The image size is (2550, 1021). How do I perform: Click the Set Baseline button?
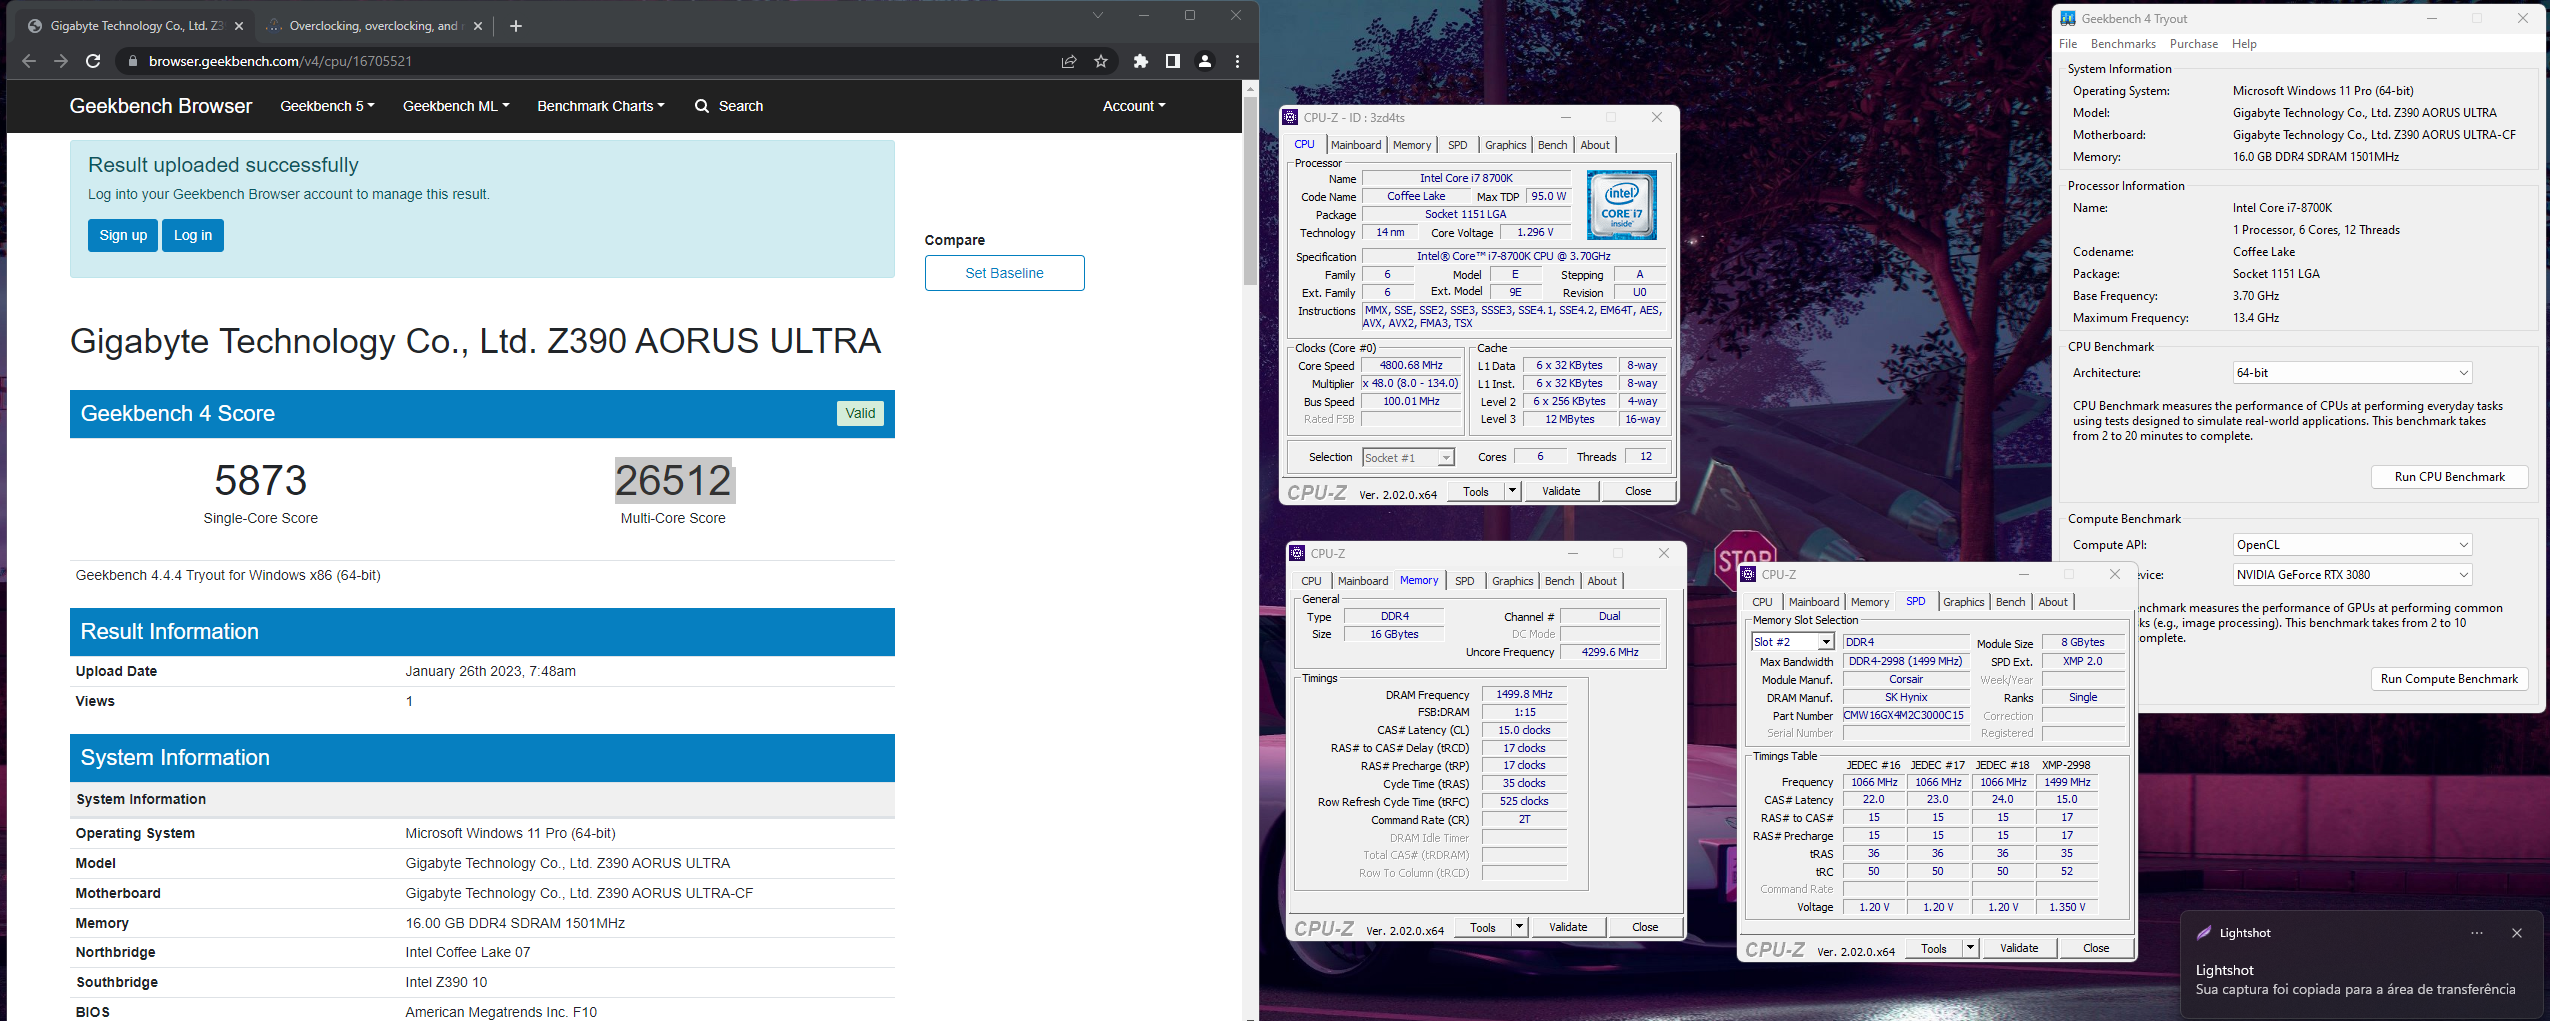[1004, 273]
